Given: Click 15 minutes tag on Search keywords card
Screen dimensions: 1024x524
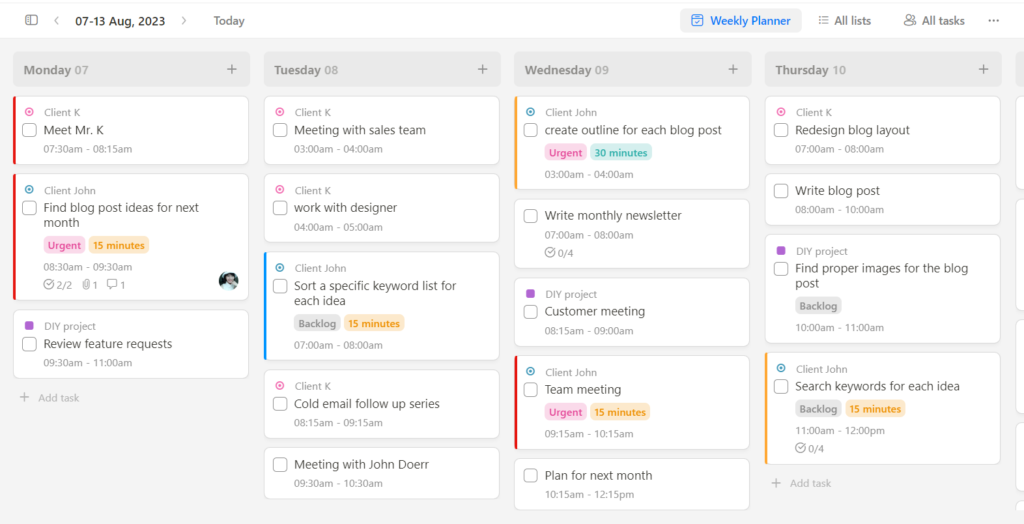Looking at the screenshot, I should click(x=875, y=409).
